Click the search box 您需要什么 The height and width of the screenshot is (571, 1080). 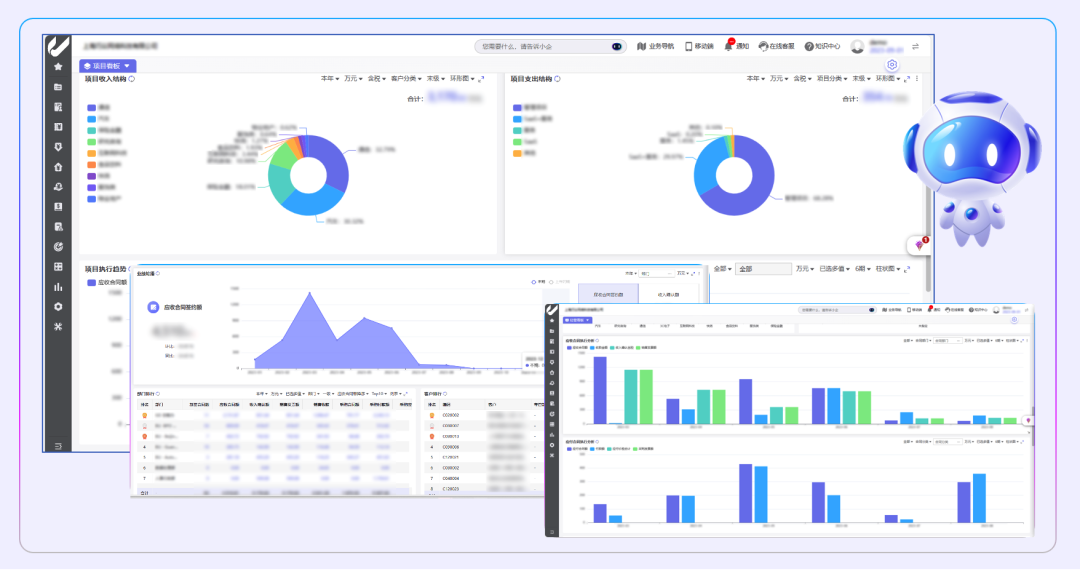pos(545,46)
